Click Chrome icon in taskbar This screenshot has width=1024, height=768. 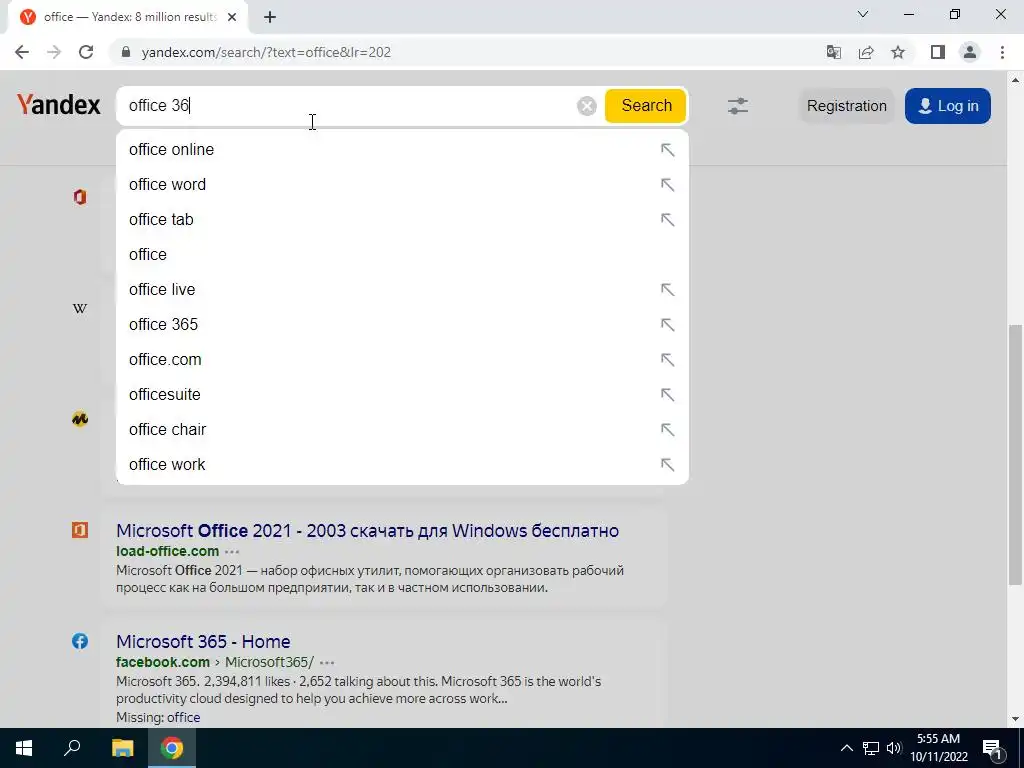[172, 748]
